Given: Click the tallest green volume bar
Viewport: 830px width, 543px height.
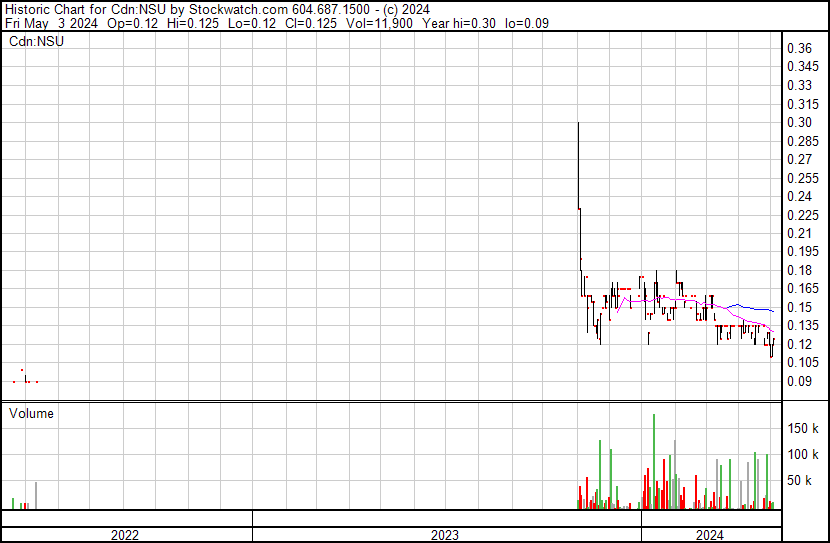Looking at the screenshot, I should click(654, 461).
